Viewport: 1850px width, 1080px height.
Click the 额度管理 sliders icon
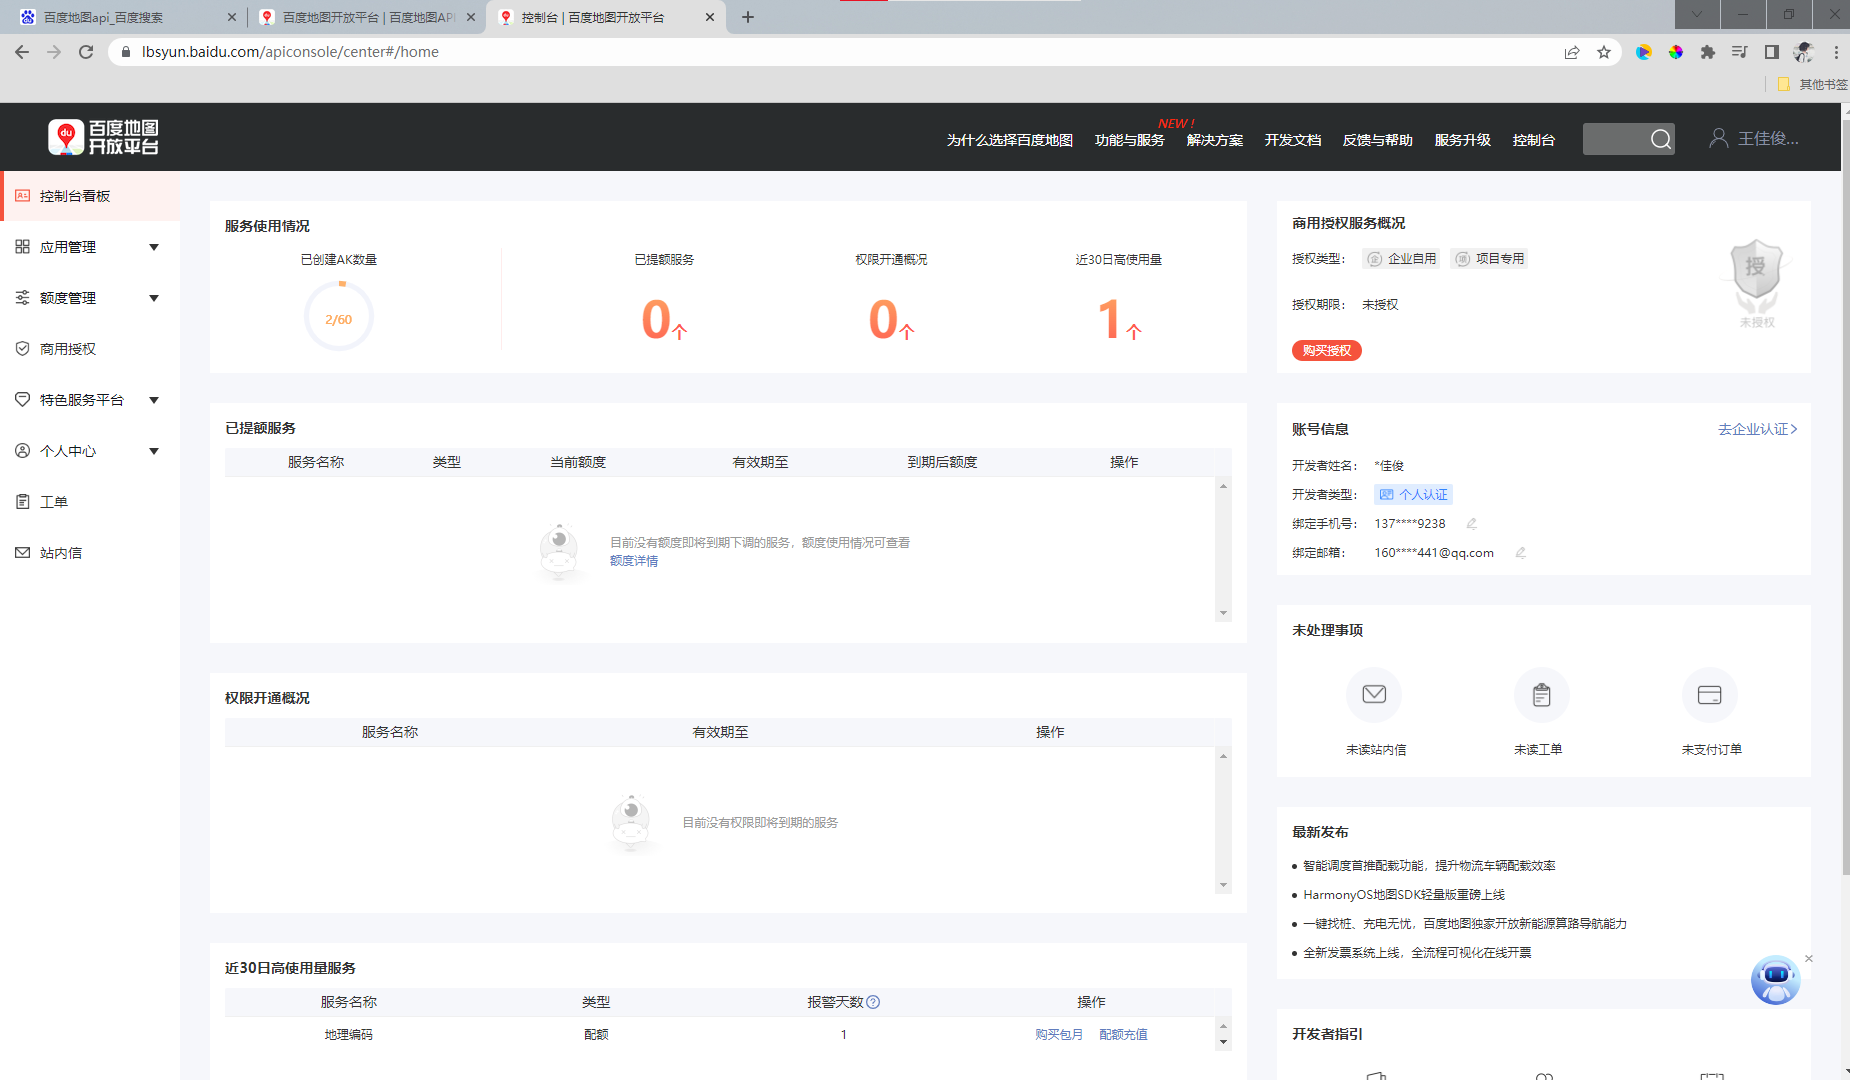[22, 298]
